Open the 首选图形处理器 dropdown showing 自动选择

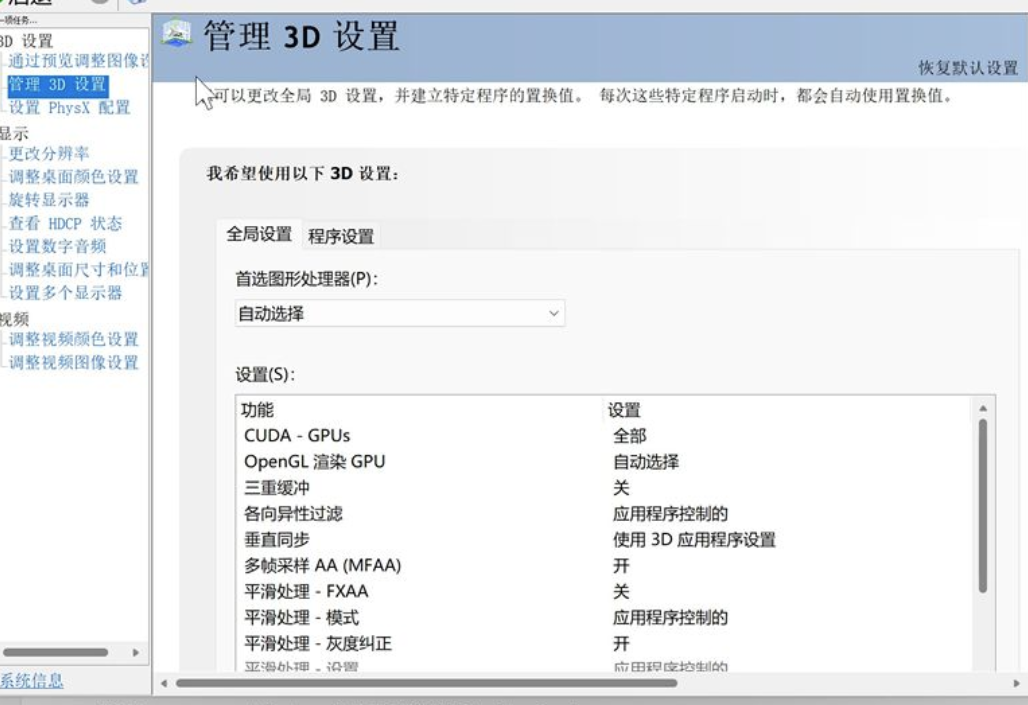[398, 313]
